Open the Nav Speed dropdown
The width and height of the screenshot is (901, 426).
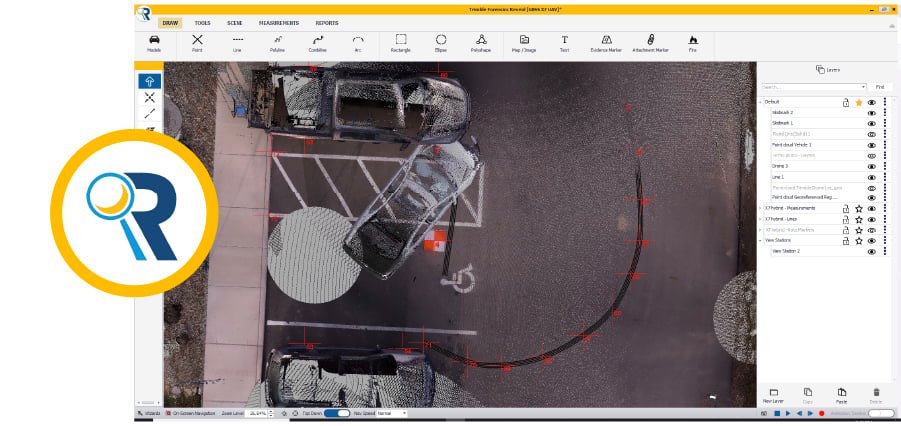(x=405, y=413)
